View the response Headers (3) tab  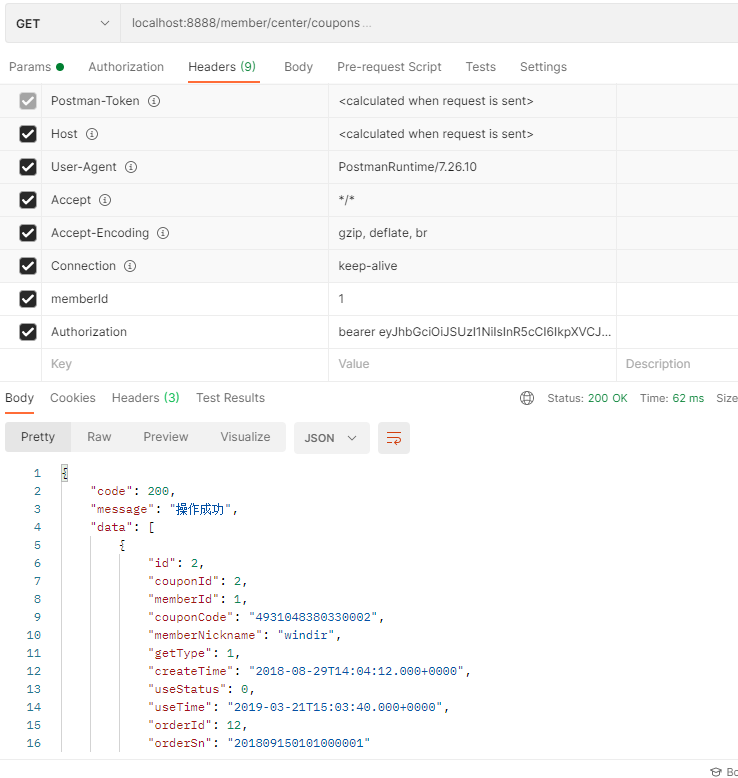coord(145,398)
